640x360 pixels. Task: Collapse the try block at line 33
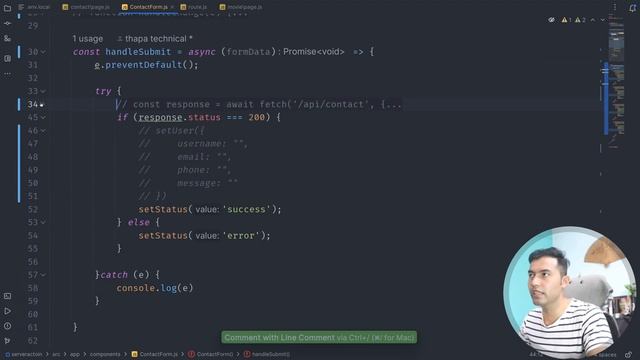click(x=43, y=91)
